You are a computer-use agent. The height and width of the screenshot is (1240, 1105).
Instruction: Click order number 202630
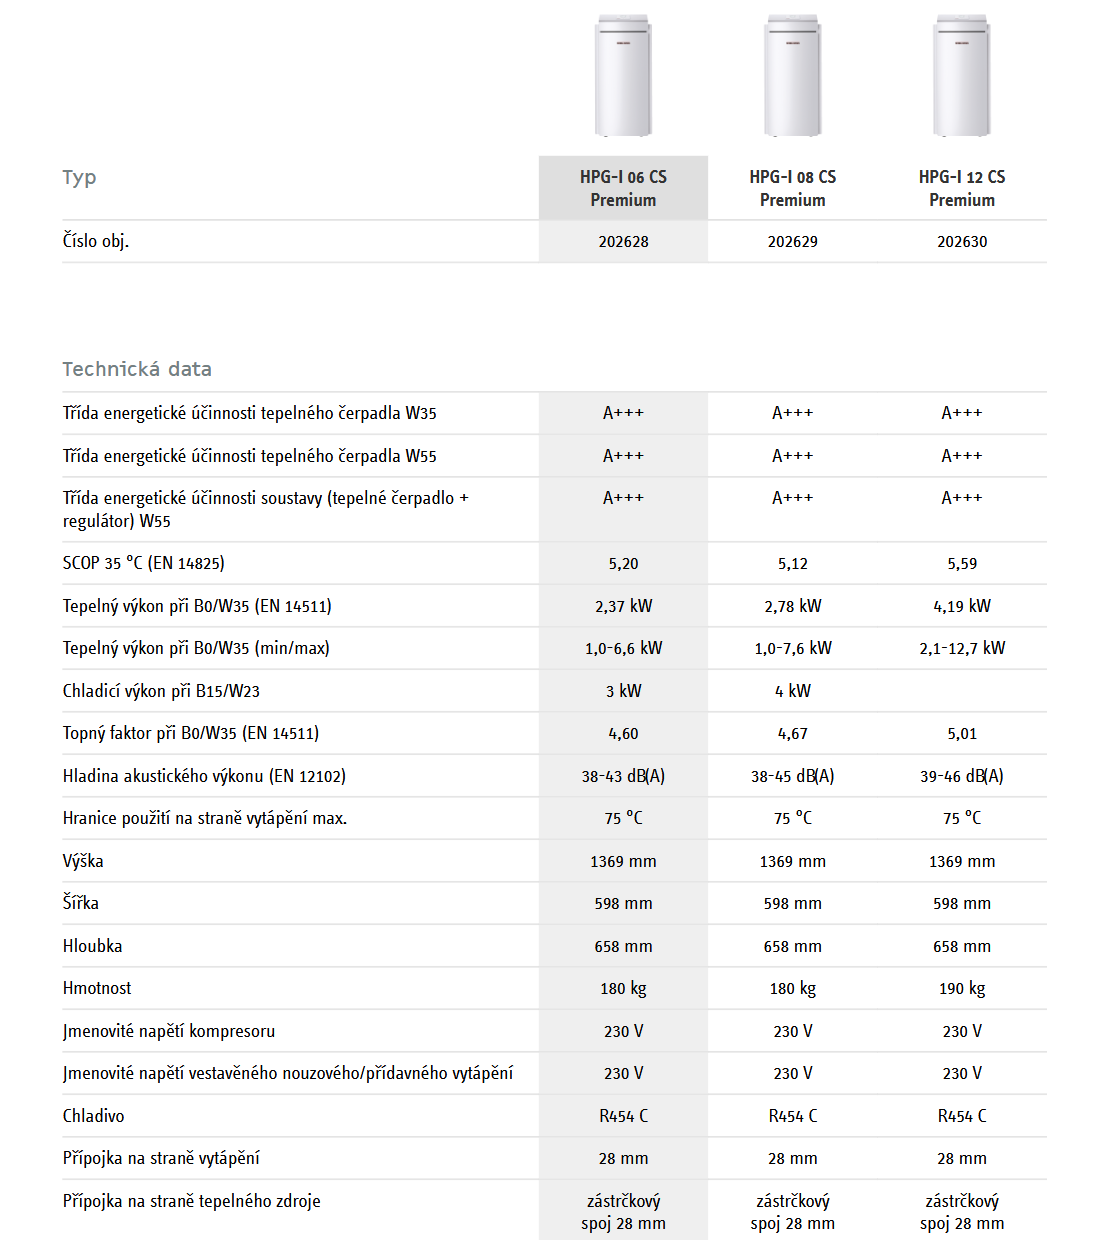(962, 242)
